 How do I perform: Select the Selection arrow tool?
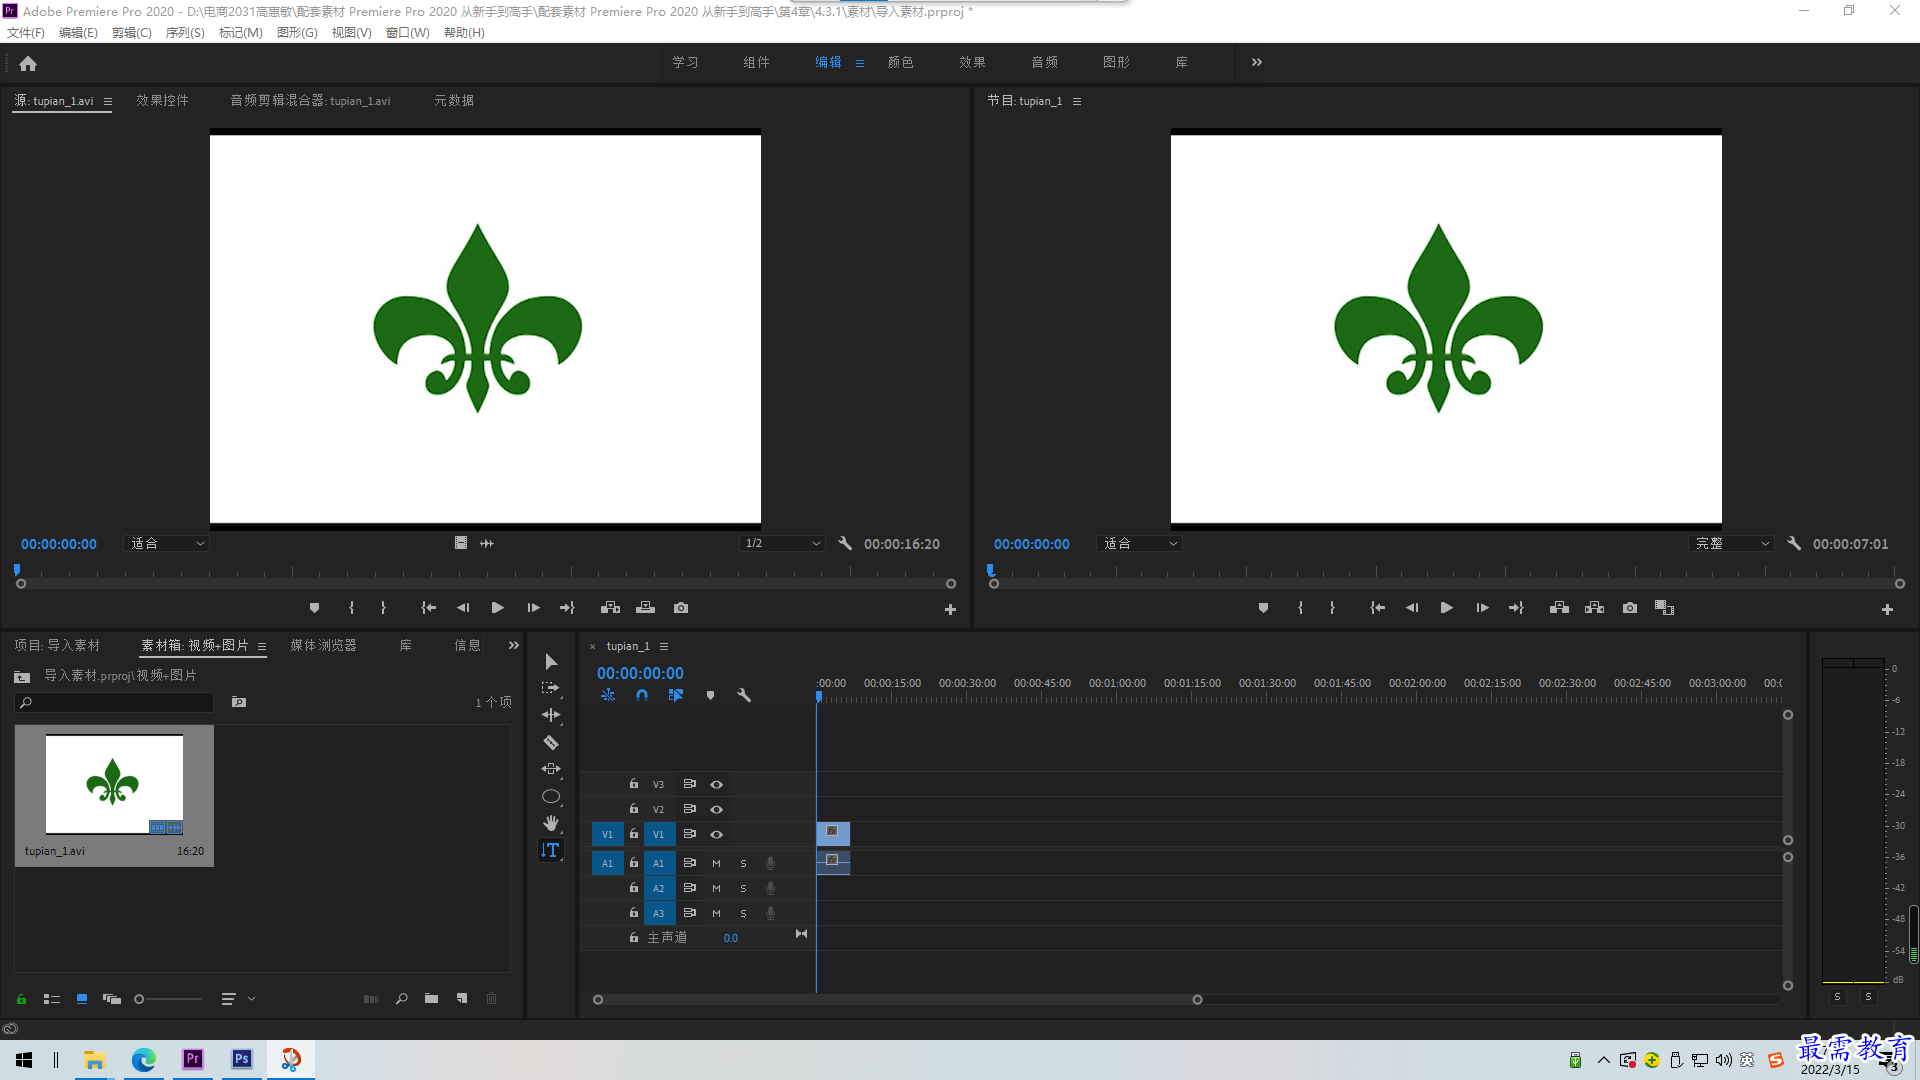(x=551, y=662)
